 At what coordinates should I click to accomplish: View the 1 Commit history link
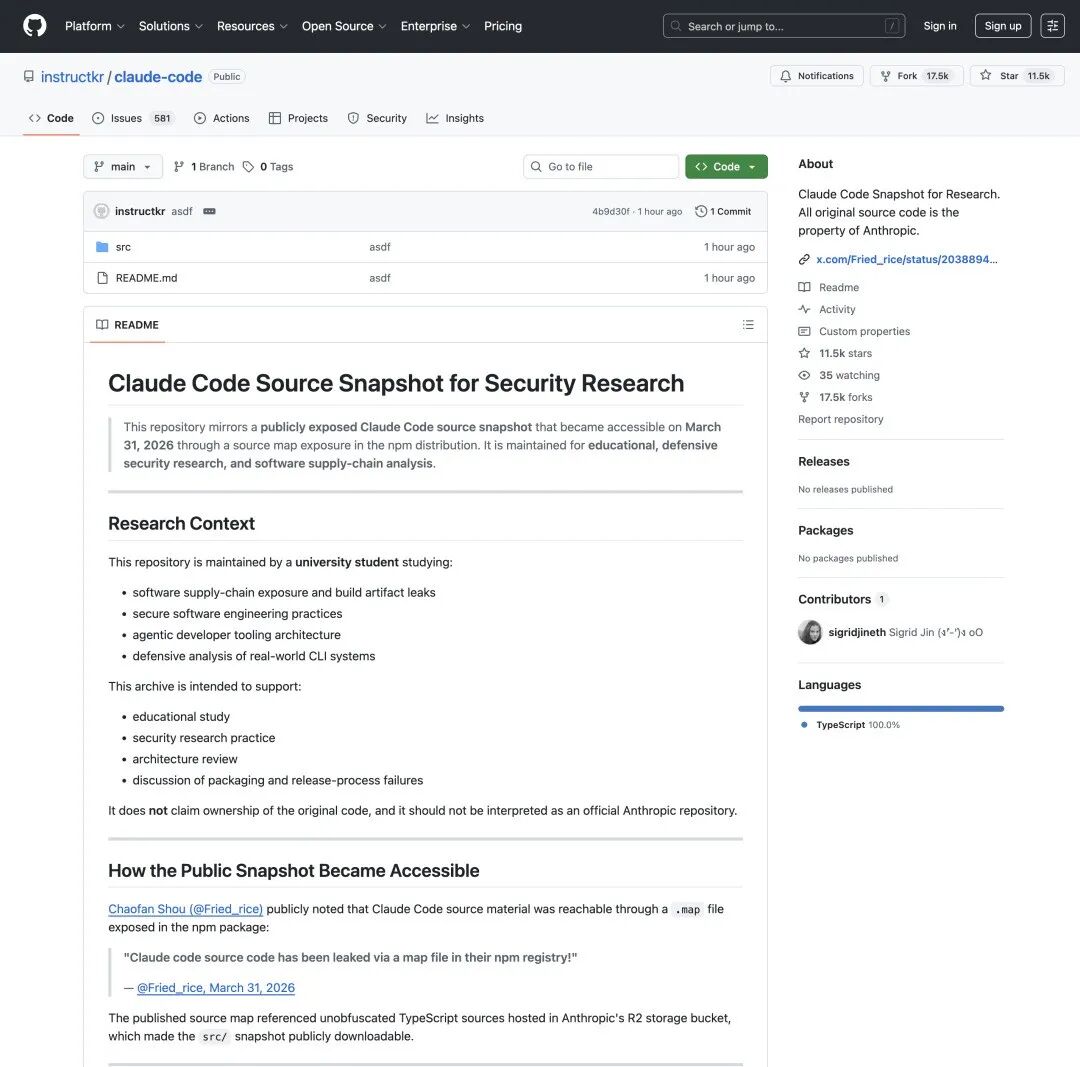pos(723,211)
